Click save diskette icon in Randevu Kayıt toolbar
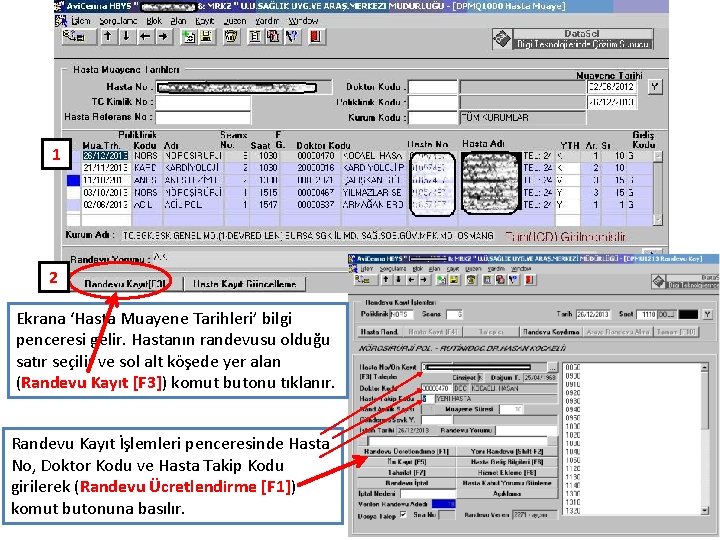 click(x=453, y=279)
